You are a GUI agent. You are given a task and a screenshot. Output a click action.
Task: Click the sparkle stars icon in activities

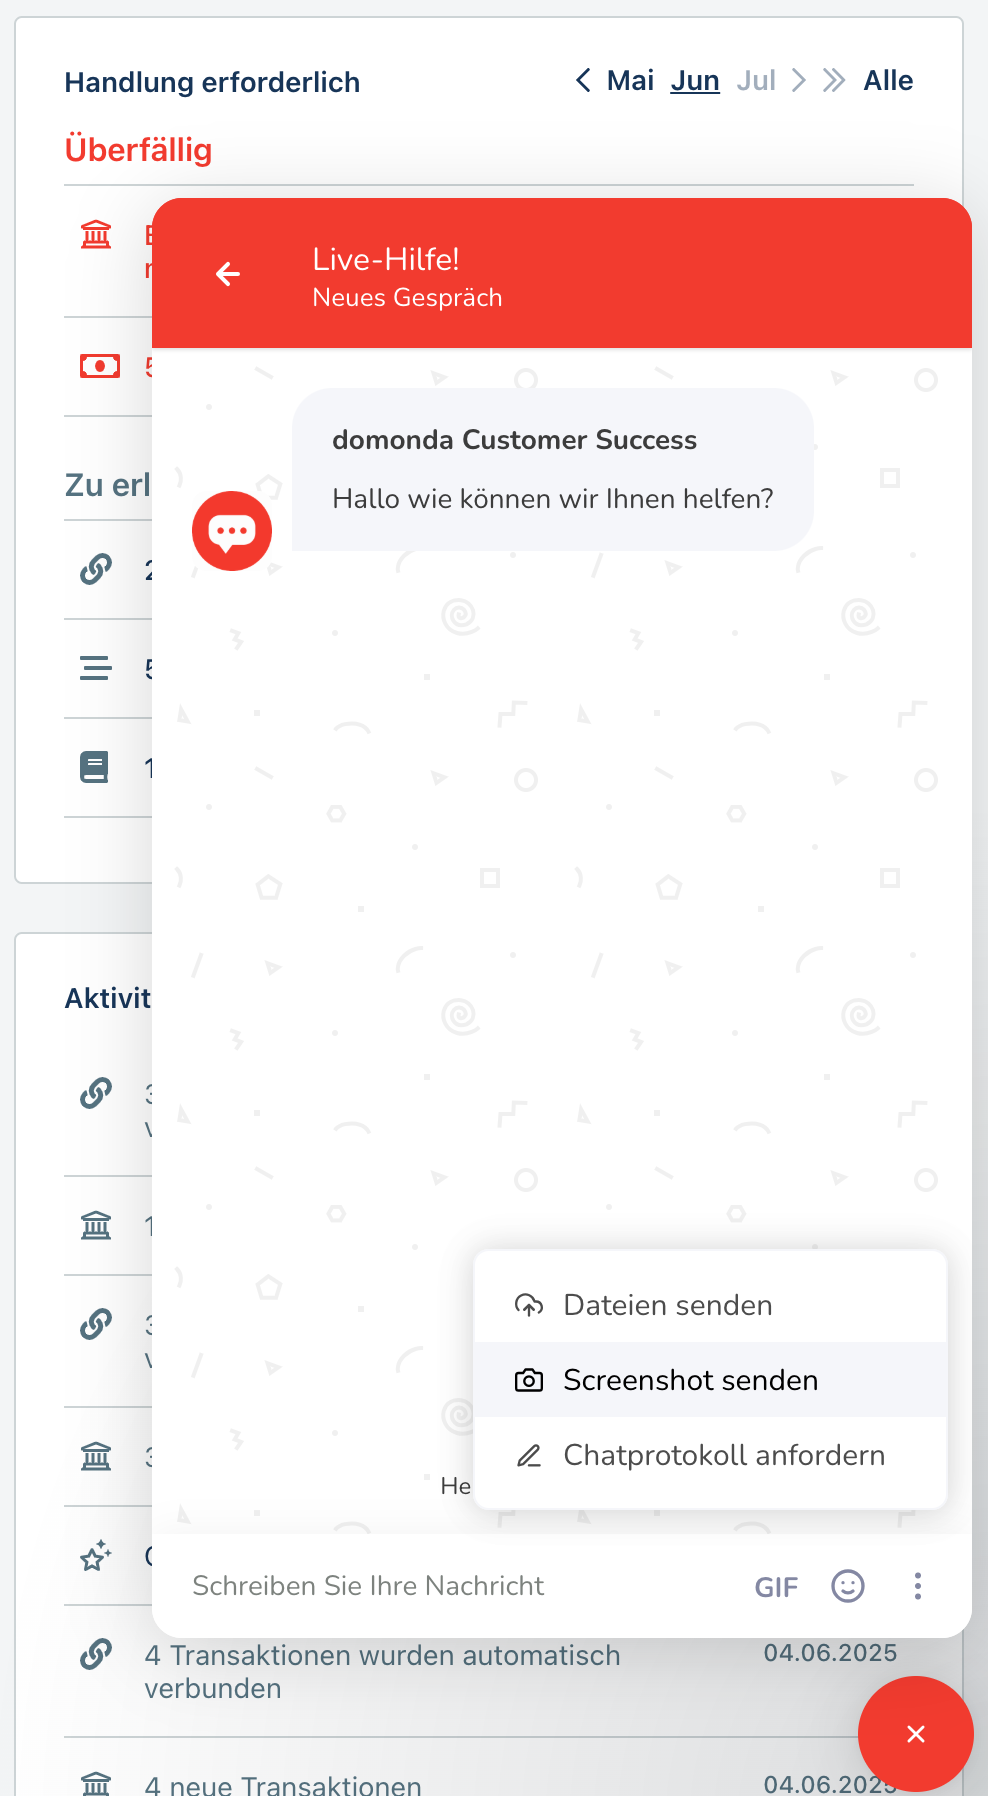click(x=96, y=1556)
